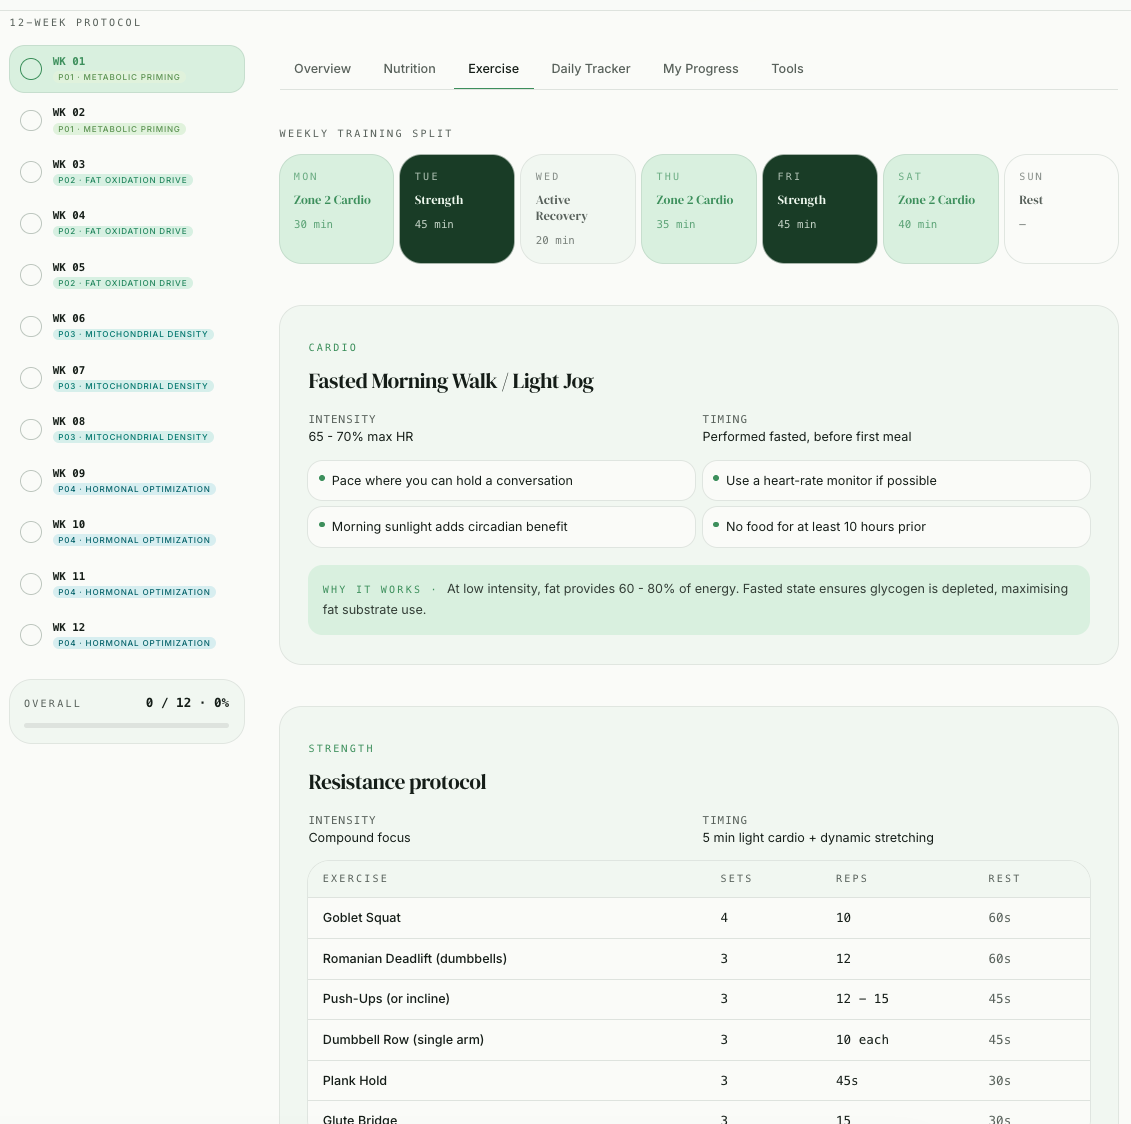Click the EXERCISE column header
This screenshot has height=1124, width=1131.
click(x=355, y=879)
